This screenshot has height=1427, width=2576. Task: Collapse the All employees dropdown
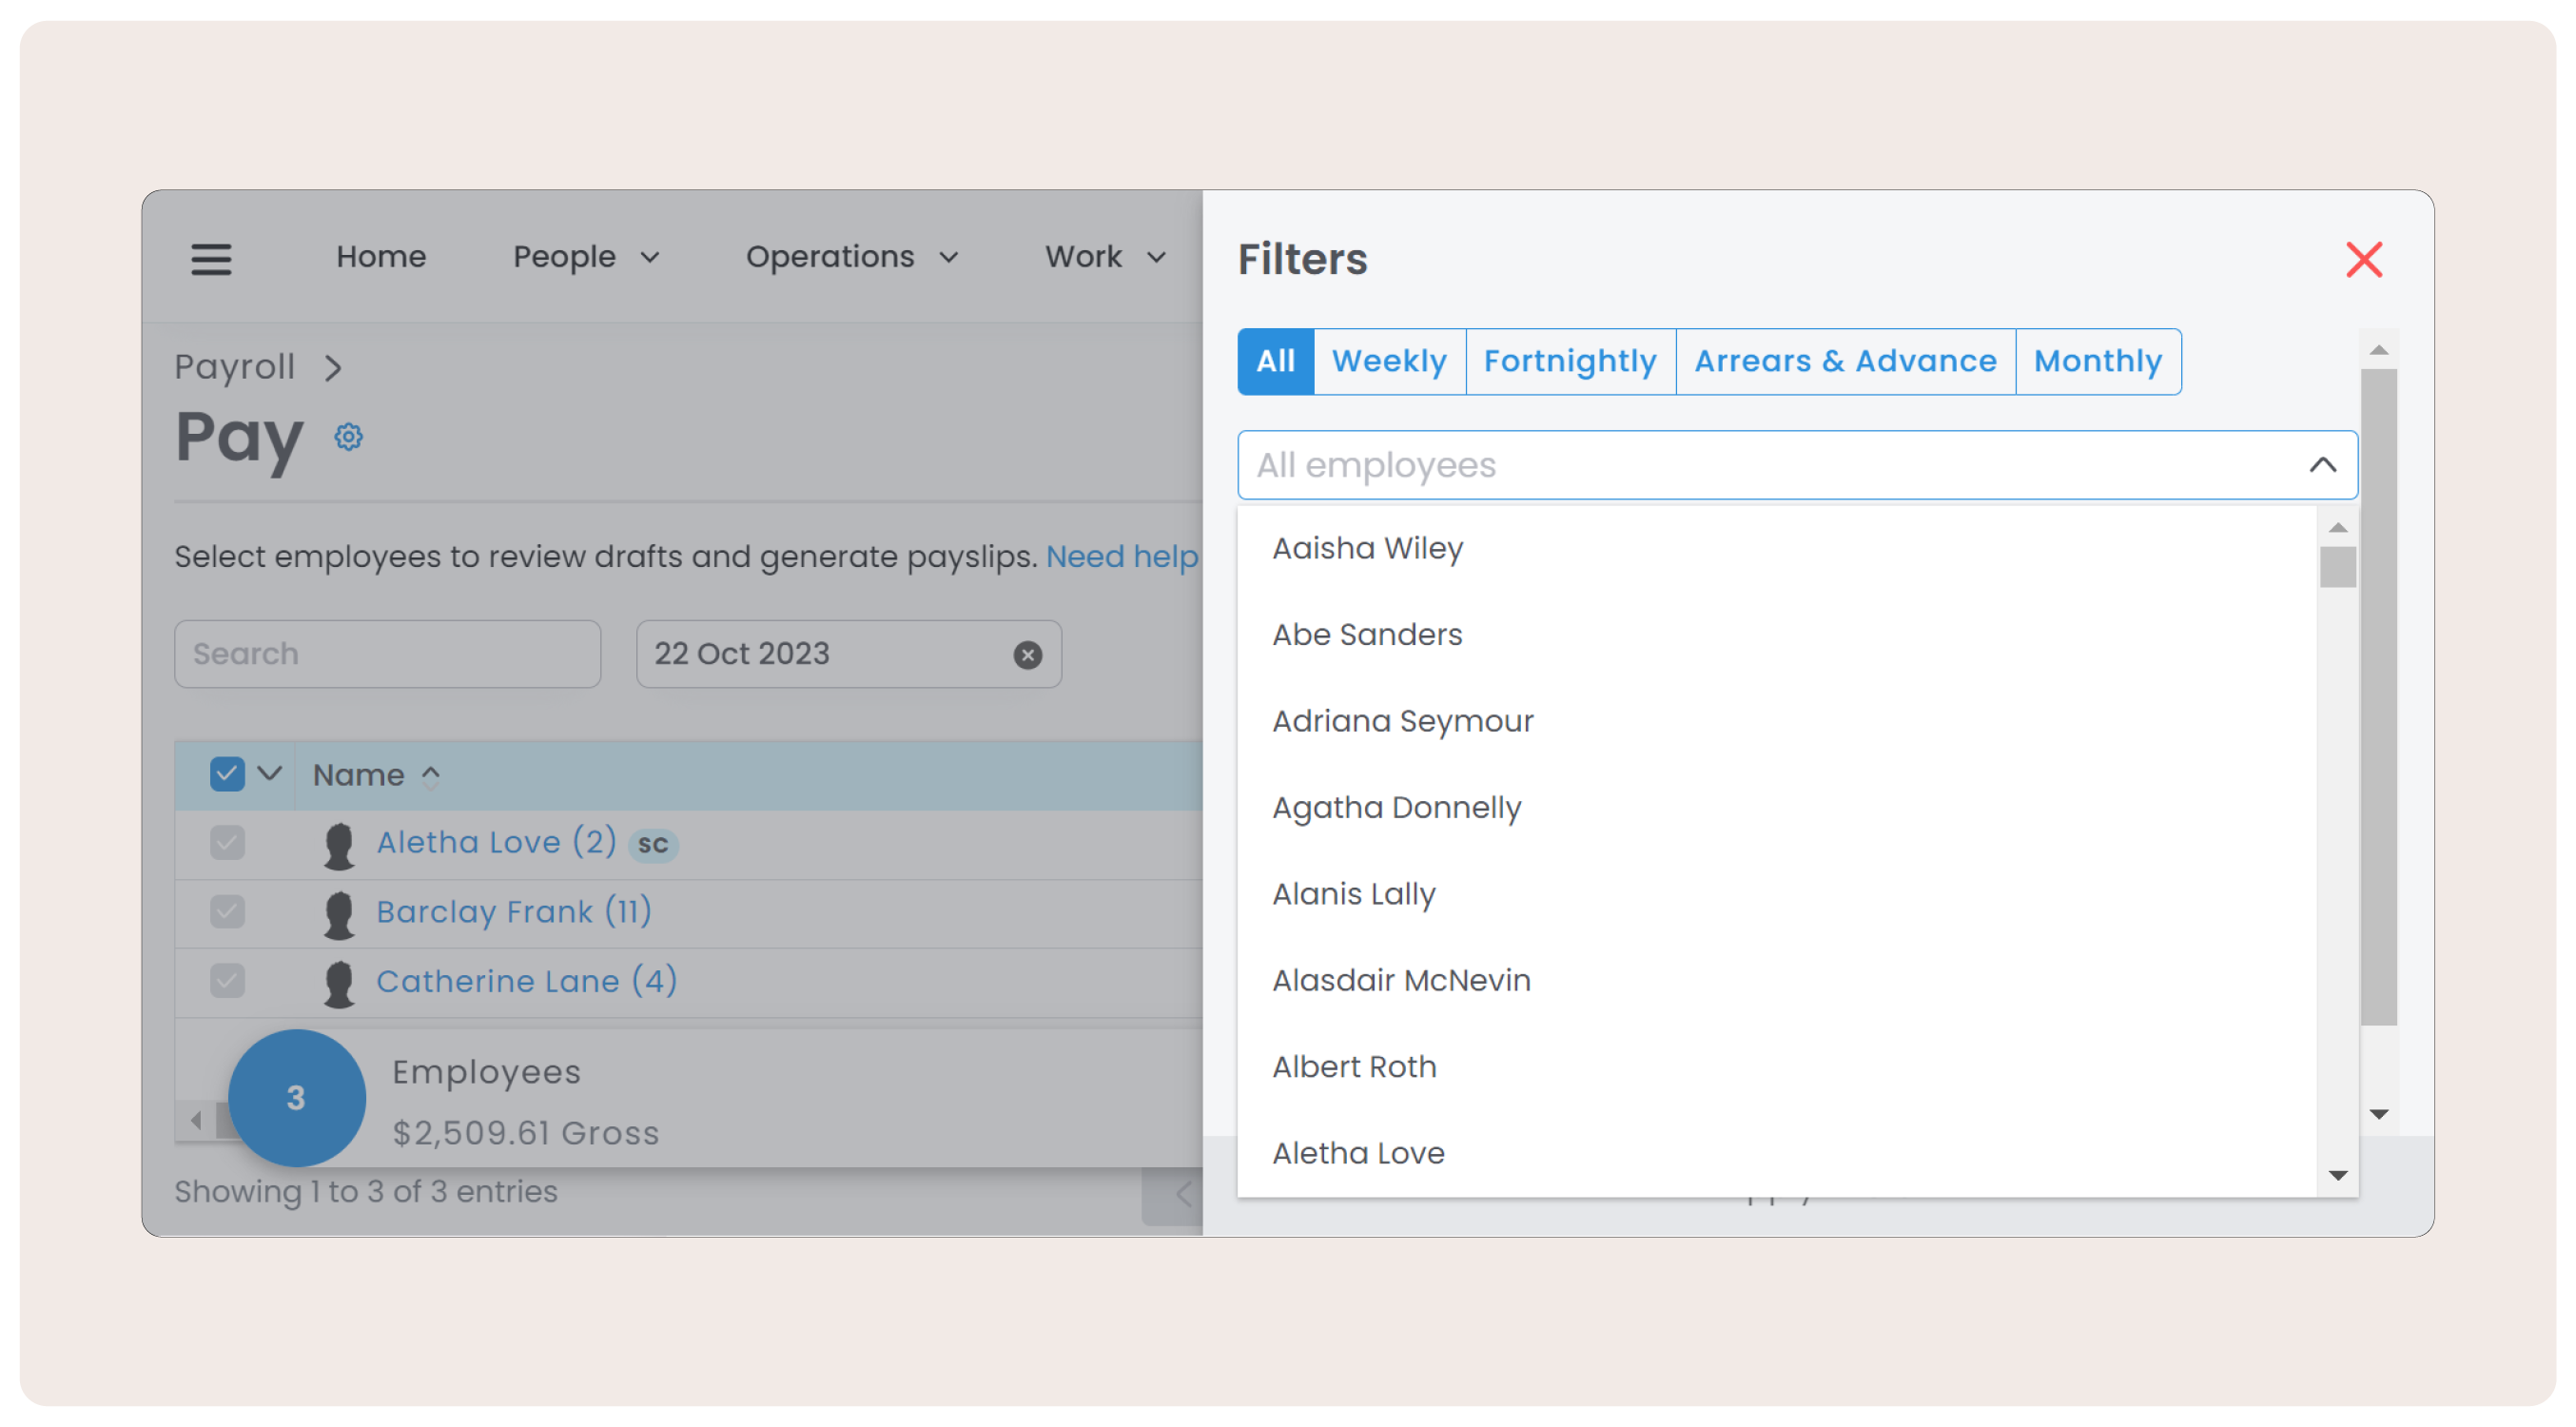[x=2322, y=465]
